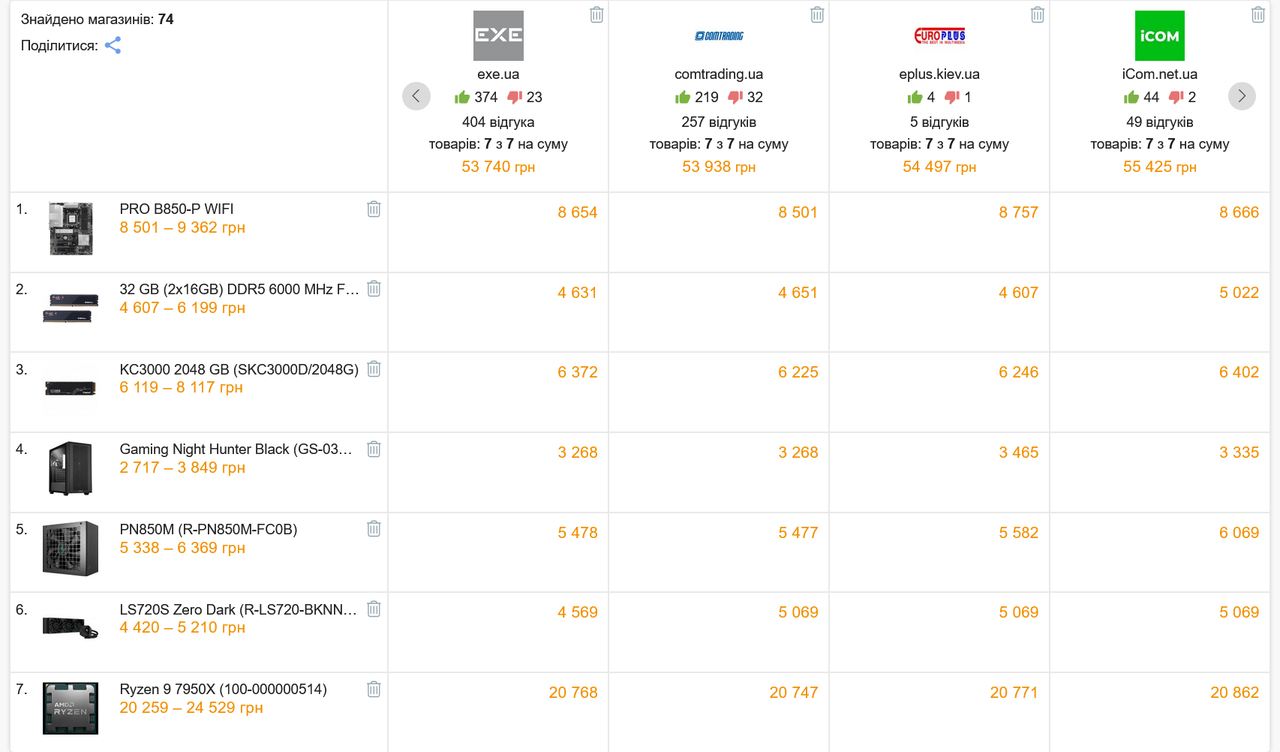The image size is (1280, 752).
Task: Click price 4 607 for DDR5 at eplus.kiev.ua
Action: pos(1018,292)
